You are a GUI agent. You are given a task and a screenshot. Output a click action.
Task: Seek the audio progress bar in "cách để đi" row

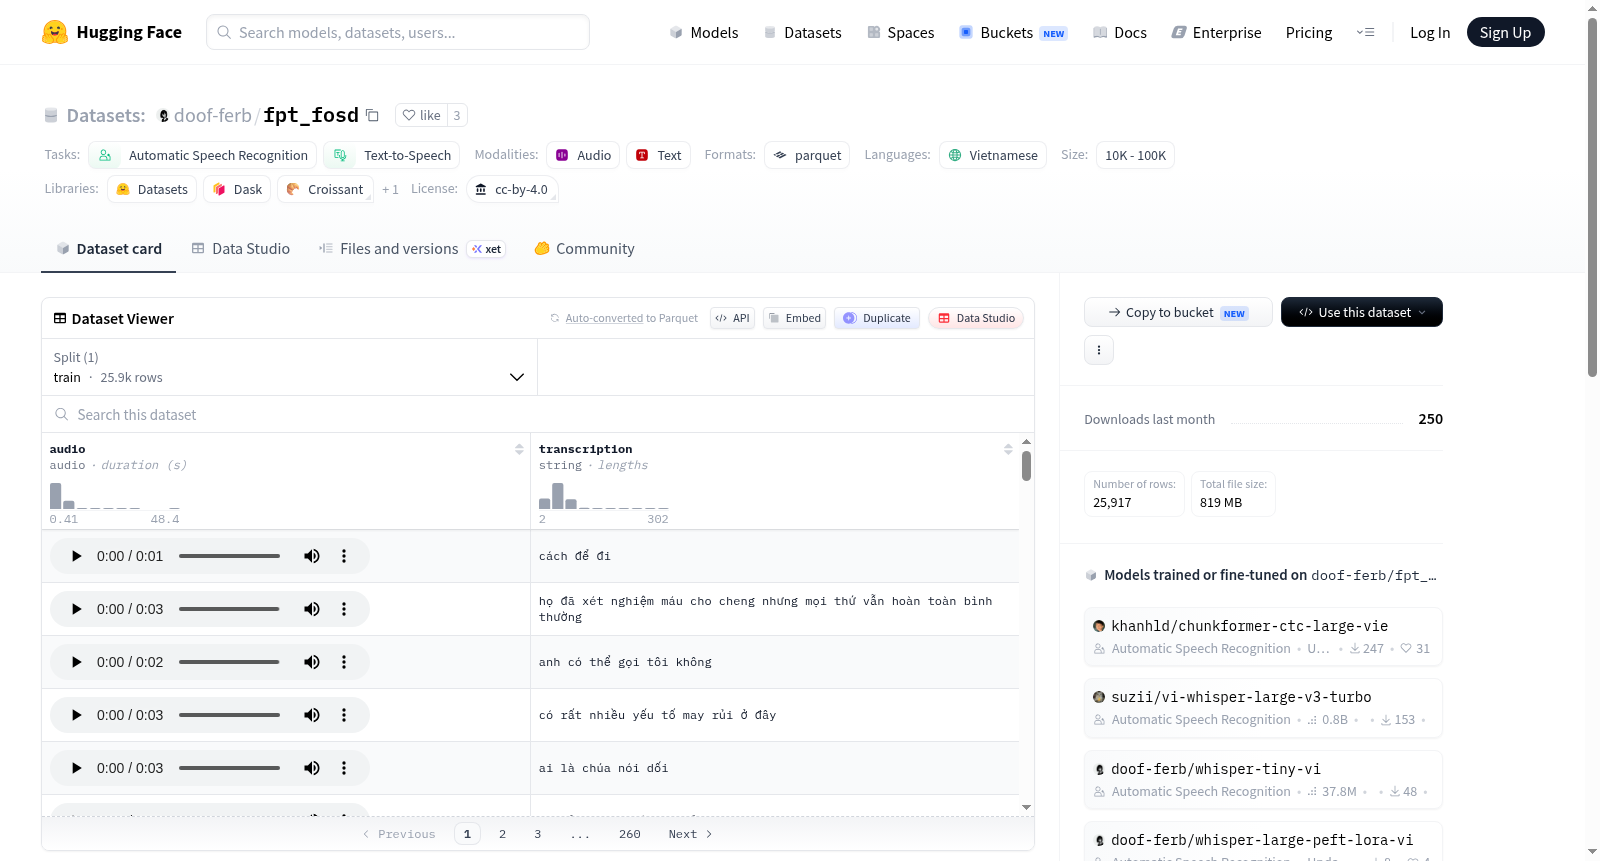coord(229,556)
